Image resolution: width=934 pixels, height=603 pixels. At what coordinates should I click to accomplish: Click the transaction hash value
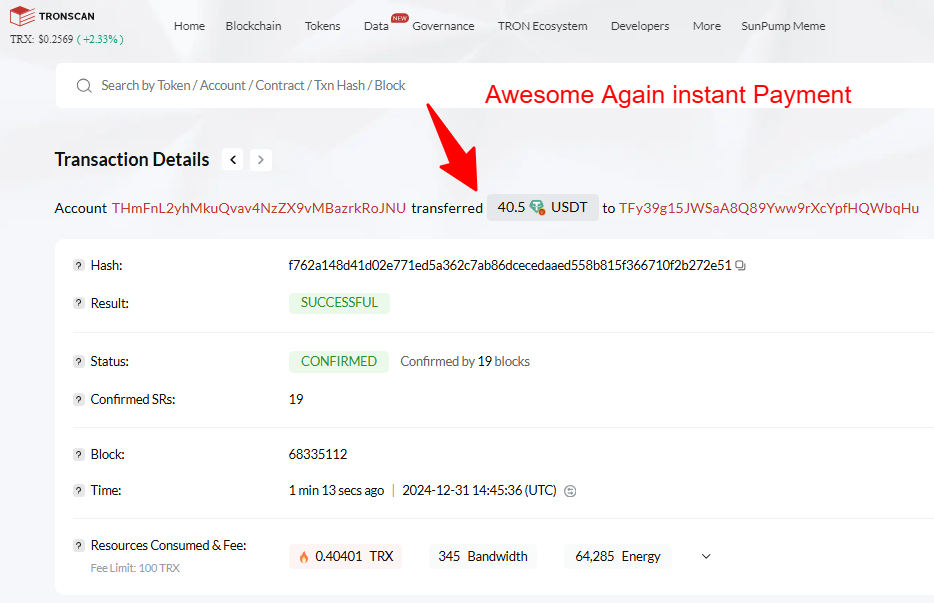(x=510, y=266)
